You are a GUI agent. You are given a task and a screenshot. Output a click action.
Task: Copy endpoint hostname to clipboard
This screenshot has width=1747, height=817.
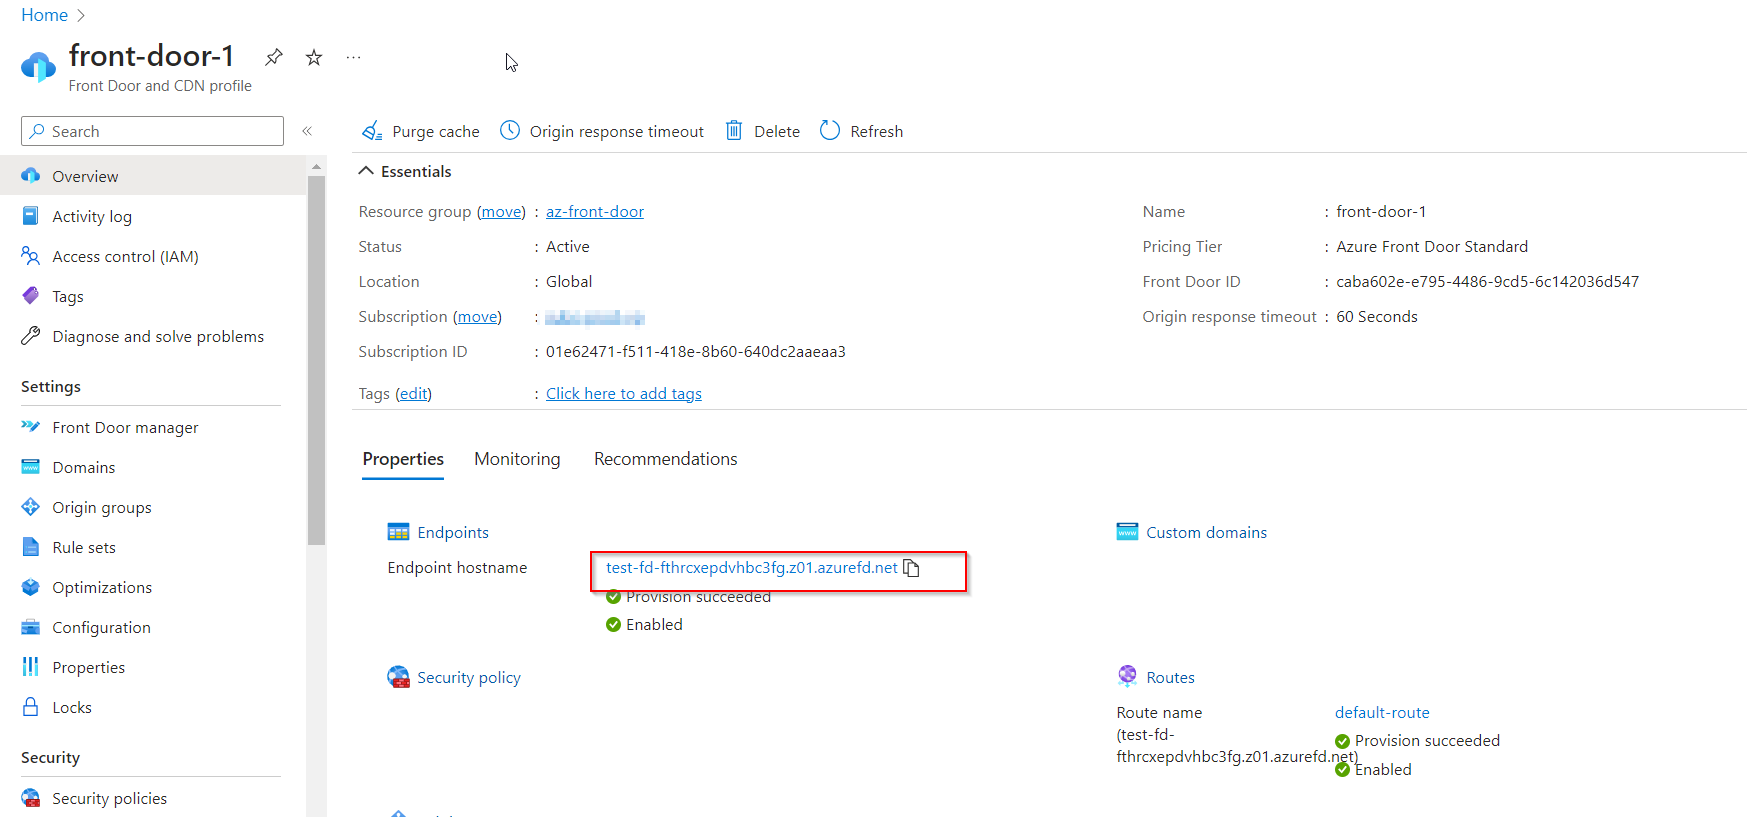tap(911, 568)
